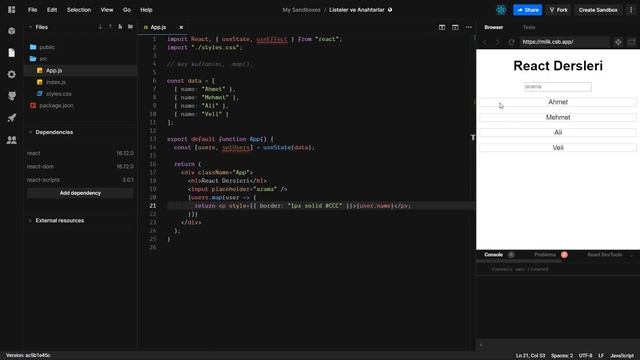Open the File menu
The width and height of the screenshot is (640, 360).
[x=33, y=10]
